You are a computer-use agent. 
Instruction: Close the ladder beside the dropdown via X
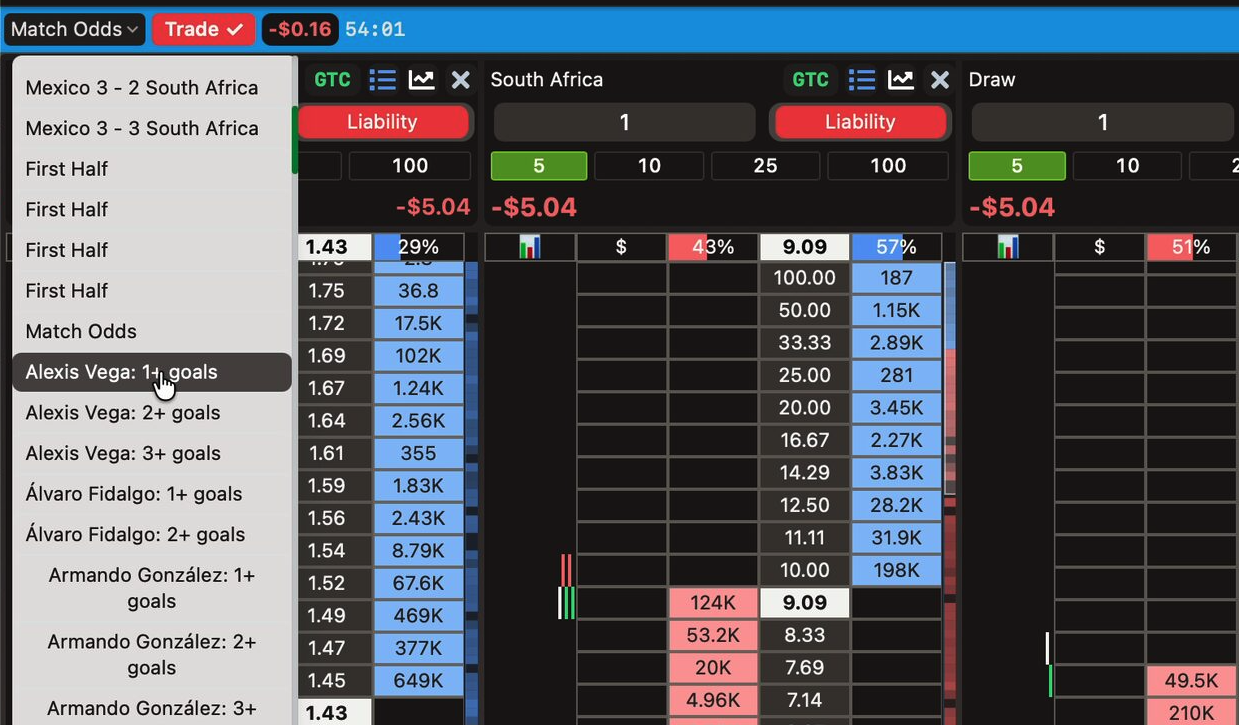[x=460, y=80]
